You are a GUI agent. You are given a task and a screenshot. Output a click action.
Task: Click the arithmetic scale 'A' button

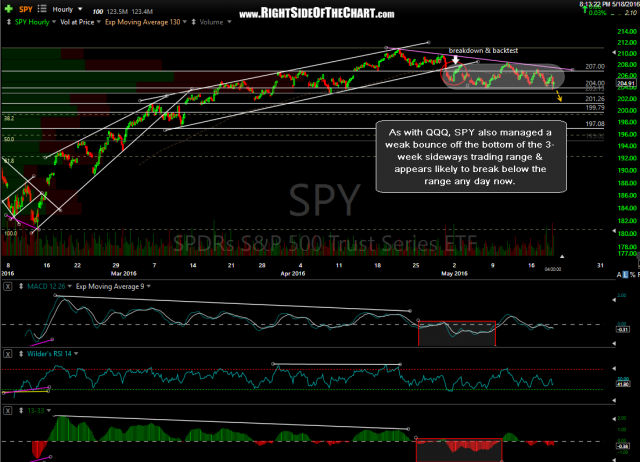tap(620, 275)
